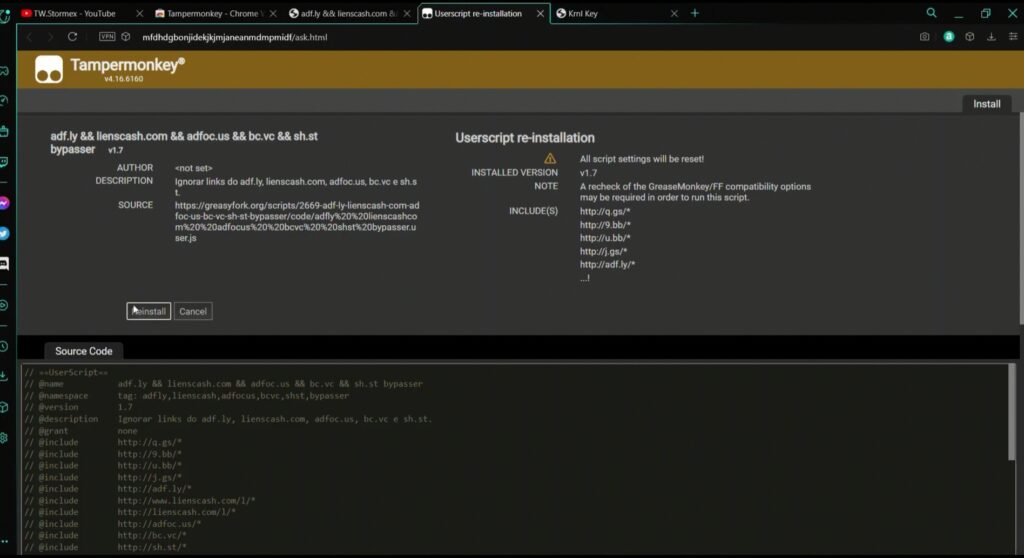The height and width of the screenshot is (558, 1024).
Task: Click the http://q.gs/* include entry
Action: click(605, 211)
